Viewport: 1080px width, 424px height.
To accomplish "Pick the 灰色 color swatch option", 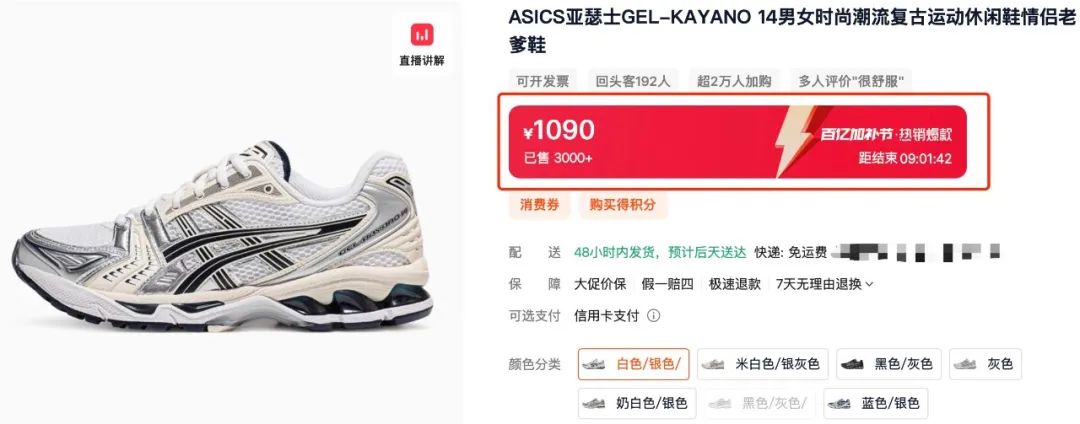I will pos(985,364).
